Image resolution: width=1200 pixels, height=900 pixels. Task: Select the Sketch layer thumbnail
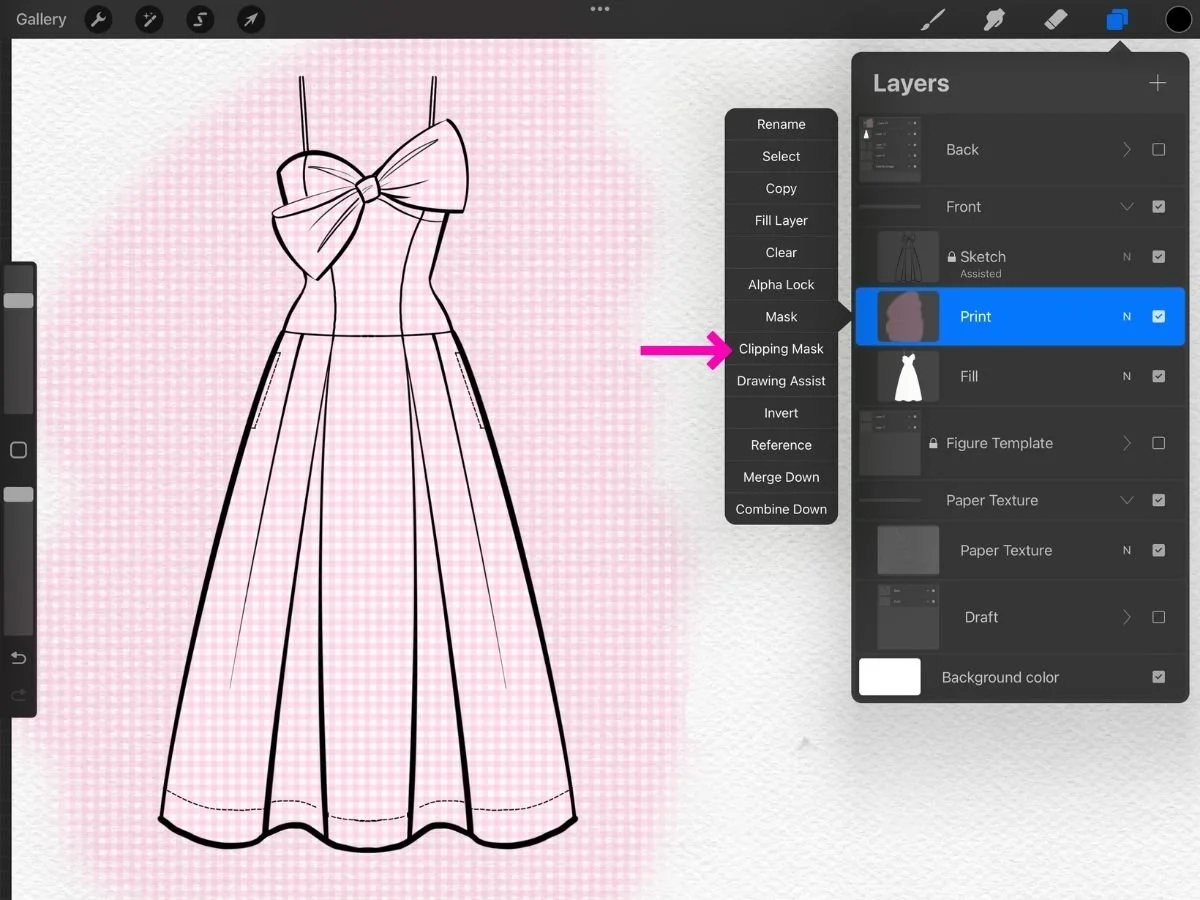908,257
